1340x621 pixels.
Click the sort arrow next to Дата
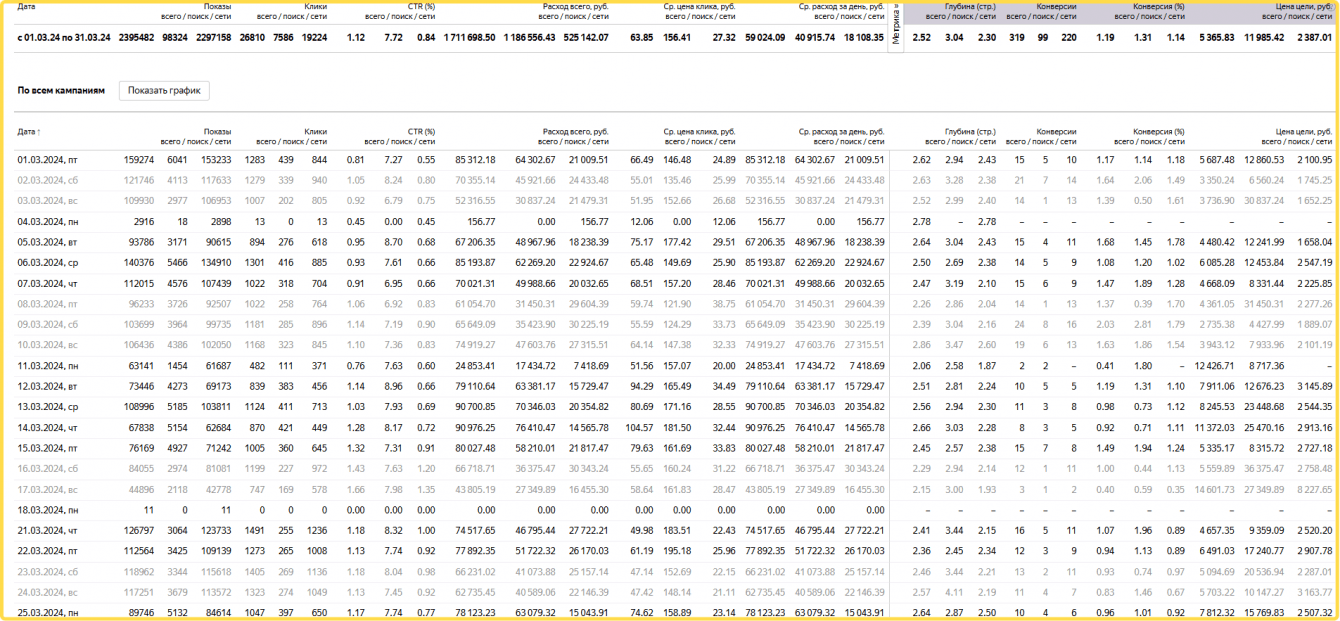point(39,132)
